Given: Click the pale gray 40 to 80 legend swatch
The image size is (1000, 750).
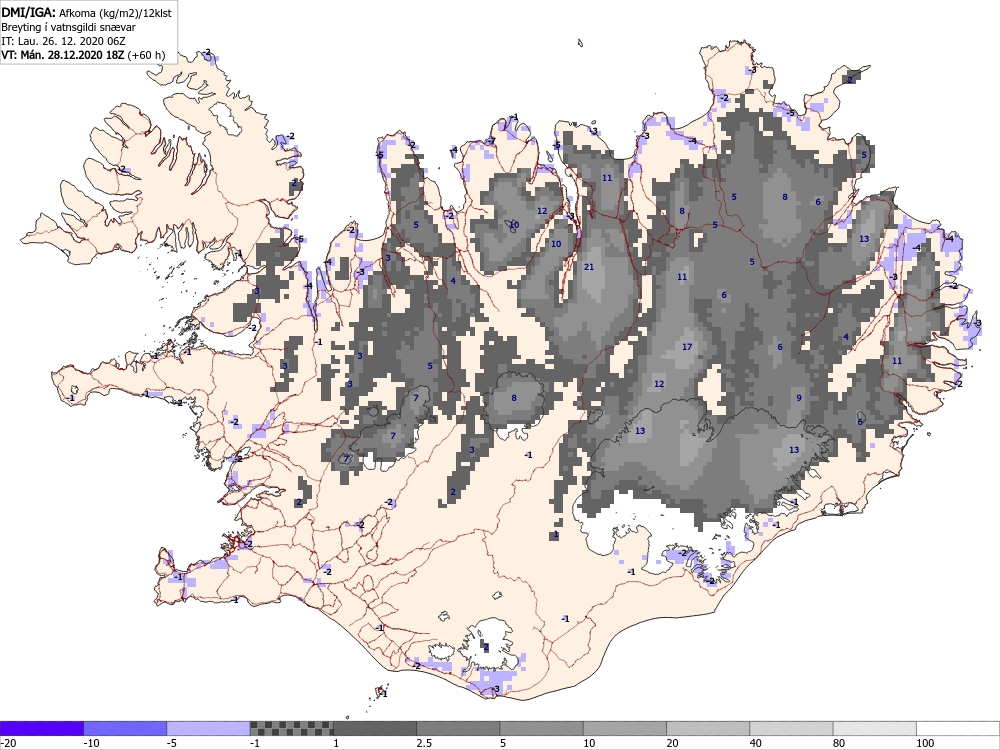Looking at the screenshot, I should [x=791, y=728].
